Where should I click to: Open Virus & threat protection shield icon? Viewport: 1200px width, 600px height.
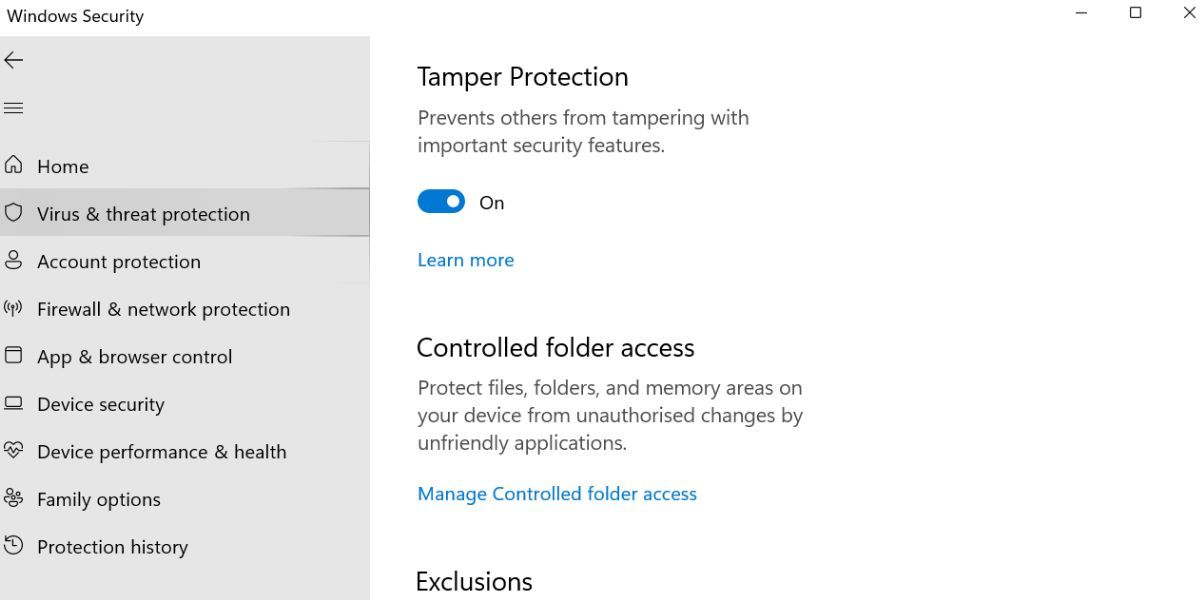(x=14, y=213)
